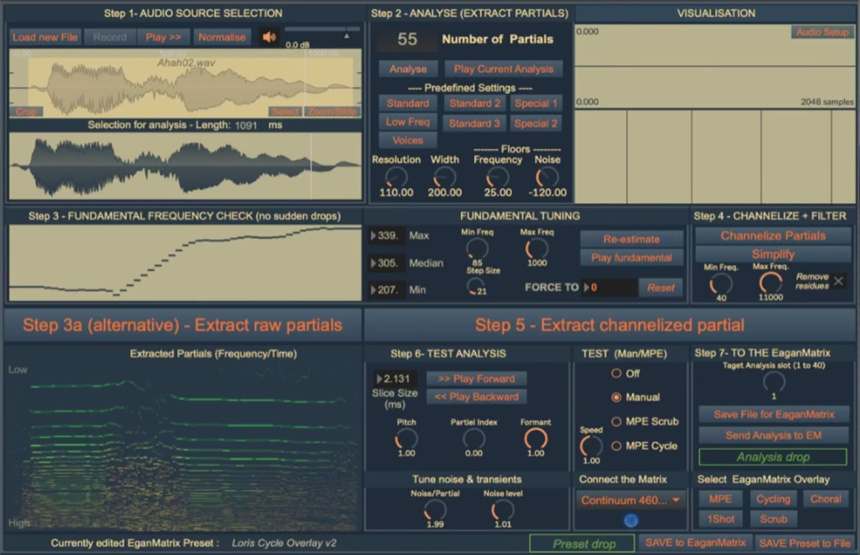The height and width of the screenshot is (555, 860).
Task: Toggle the Remove residues X box
Action: pyautogui.click(x=838, y=281)
